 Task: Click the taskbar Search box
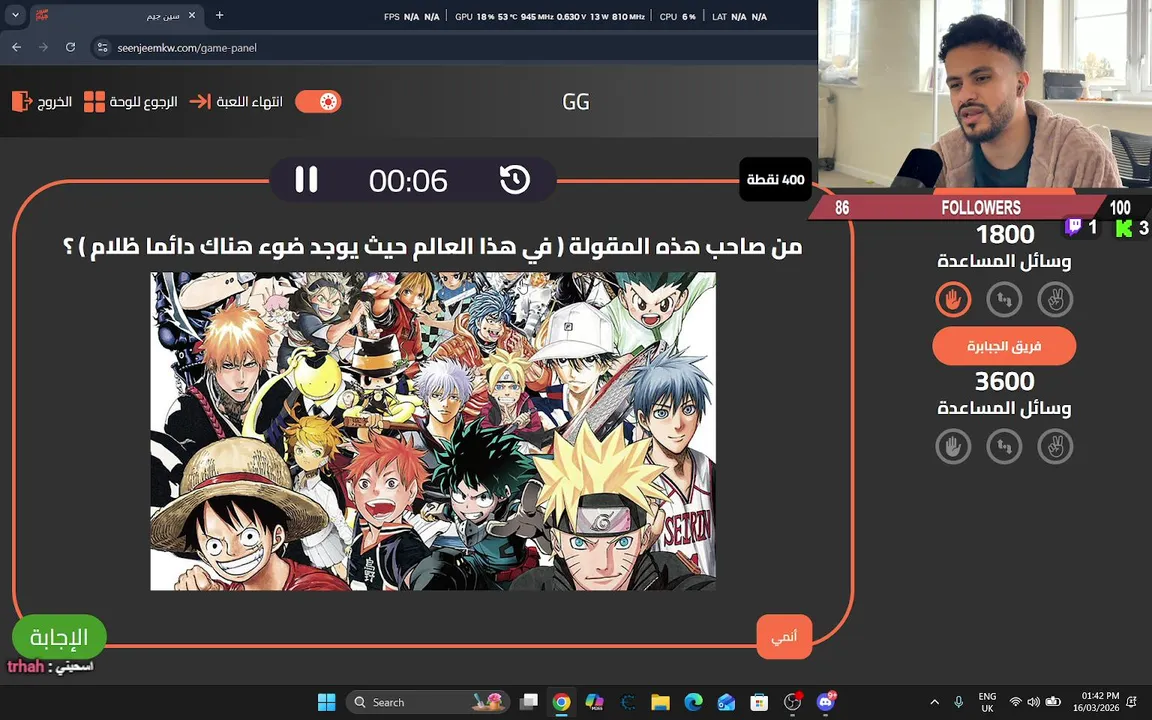428,702
